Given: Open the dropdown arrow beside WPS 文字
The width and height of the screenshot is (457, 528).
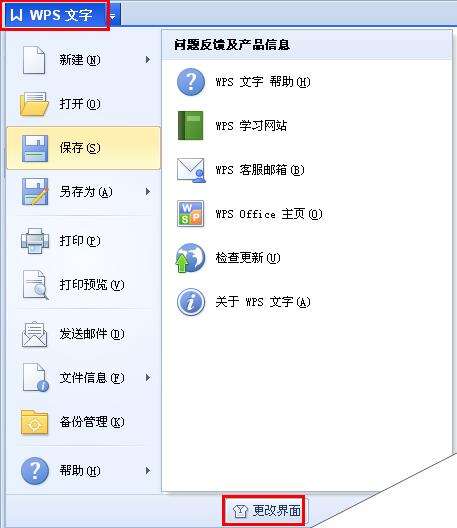Looking at the screenshot, I should click(113, 16).
